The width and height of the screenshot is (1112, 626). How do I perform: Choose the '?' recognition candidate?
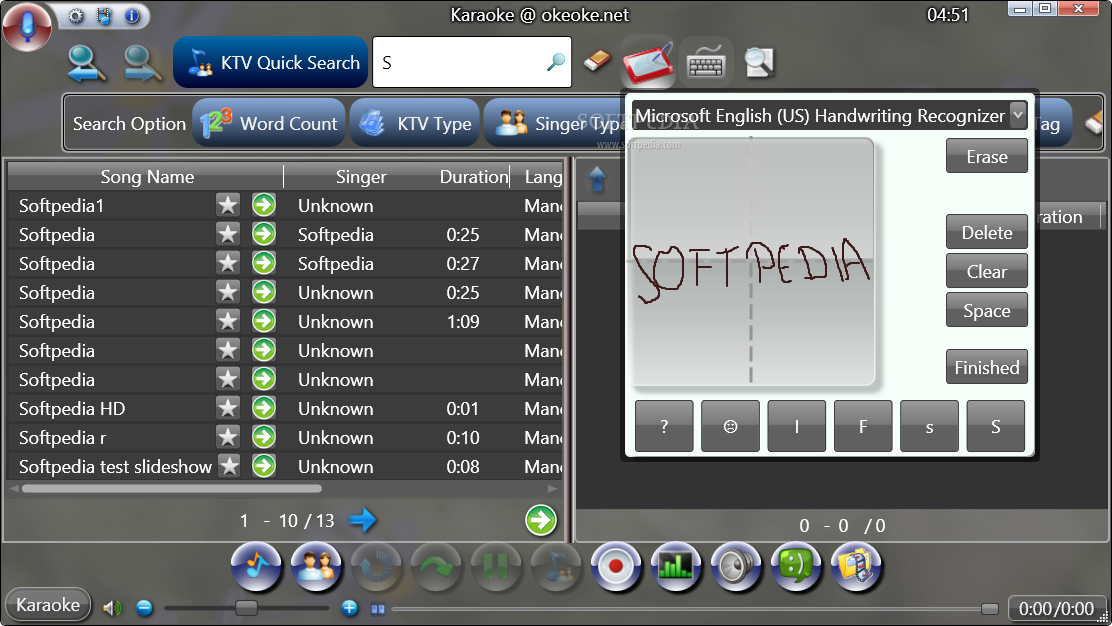[x=664, y=425]
